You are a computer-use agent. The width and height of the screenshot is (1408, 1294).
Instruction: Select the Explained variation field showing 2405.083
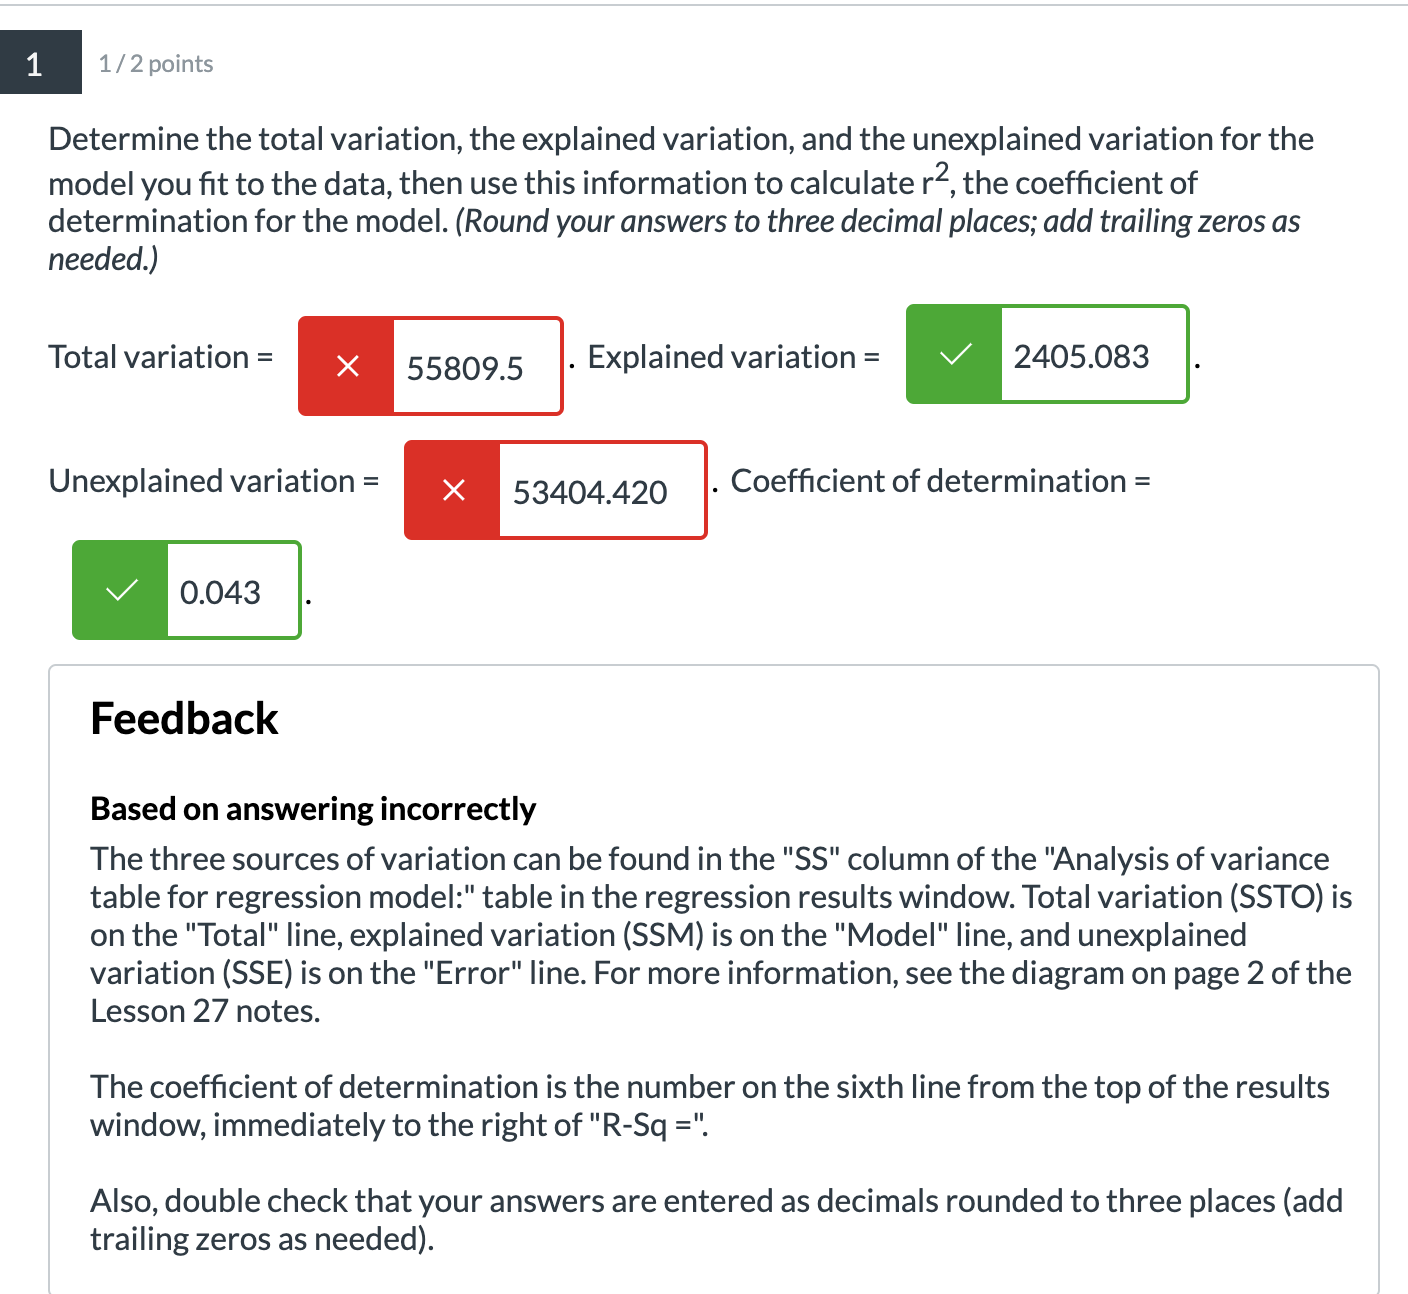pyautogui.click(x=1094, y=355)
